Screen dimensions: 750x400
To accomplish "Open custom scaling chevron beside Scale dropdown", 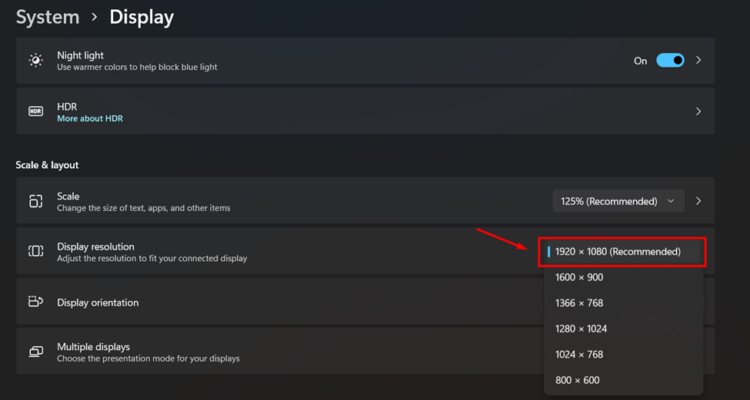I will click(x=699, y=201).
